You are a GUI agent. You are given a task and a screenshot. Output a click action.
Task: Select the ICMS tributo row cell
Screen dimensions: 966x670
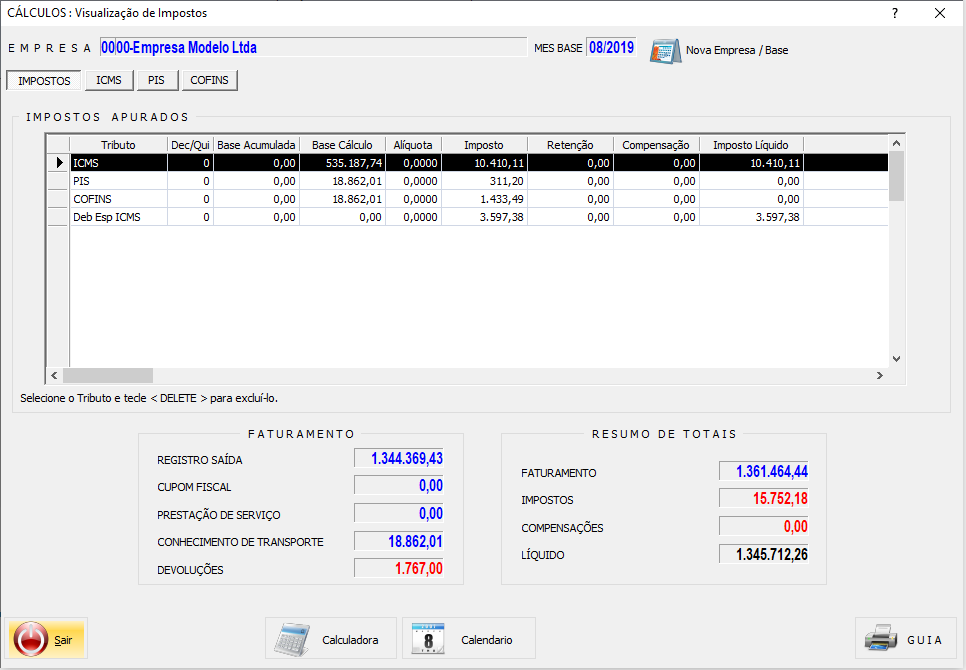point(118,163)
